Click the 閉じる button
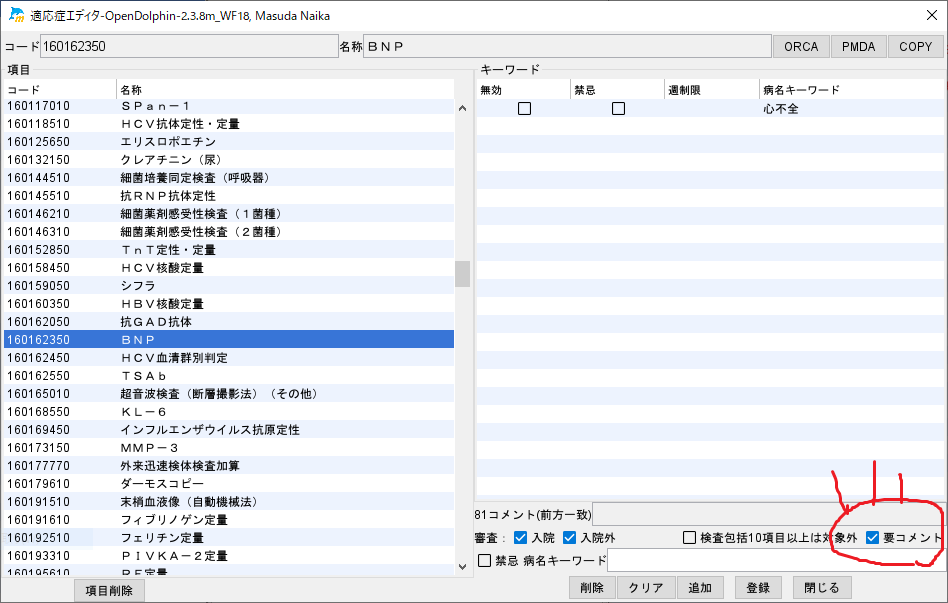 coord(822,587)
